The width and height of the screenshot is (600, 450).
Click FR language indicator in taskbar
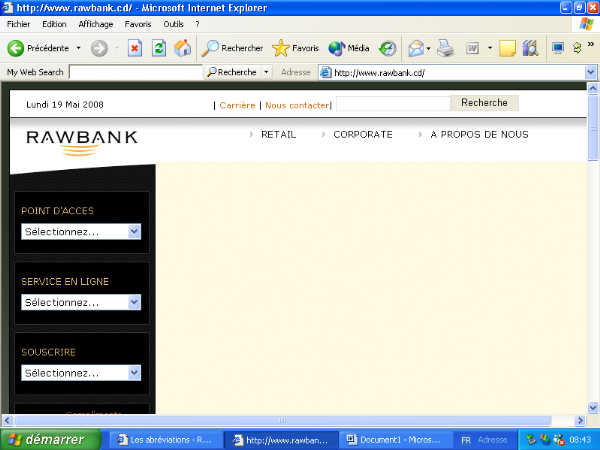(466, 440)
